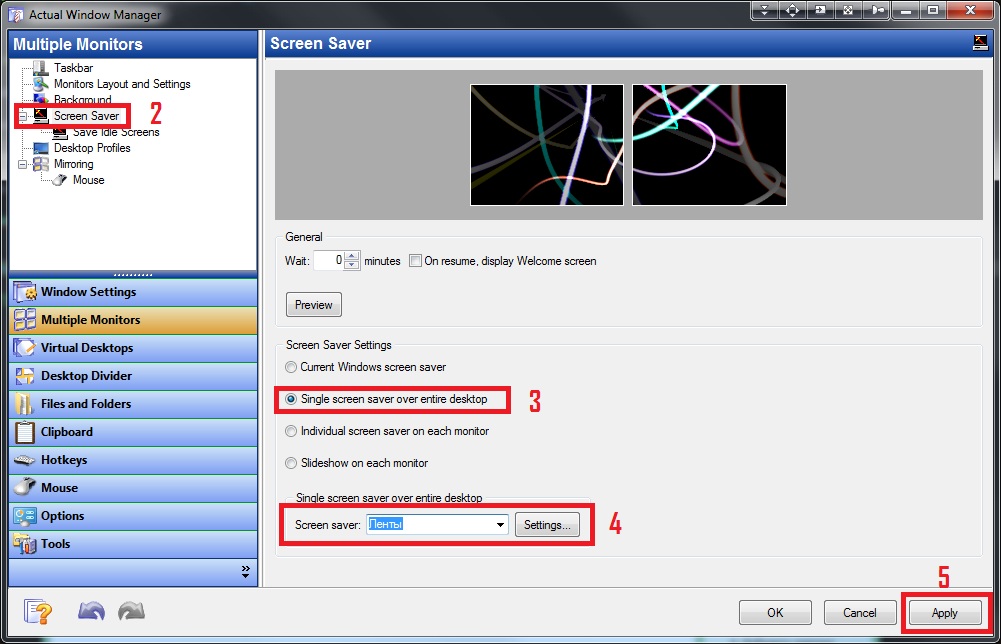
Task: Open the Options section
Action: [x=133, y=516]
